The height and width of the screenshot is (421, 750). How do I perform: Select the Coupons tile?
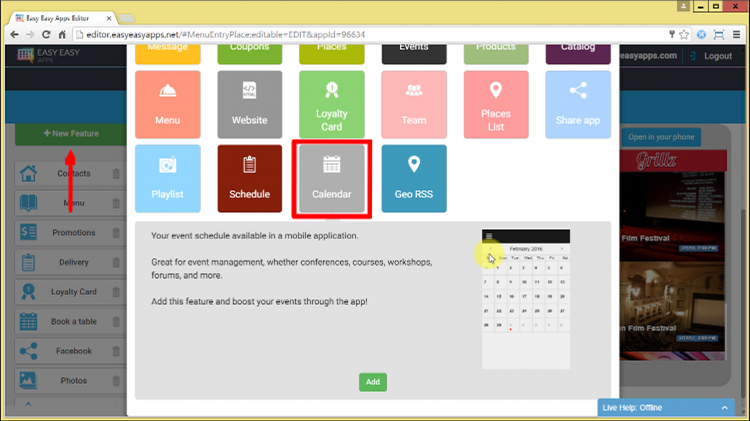249,54
